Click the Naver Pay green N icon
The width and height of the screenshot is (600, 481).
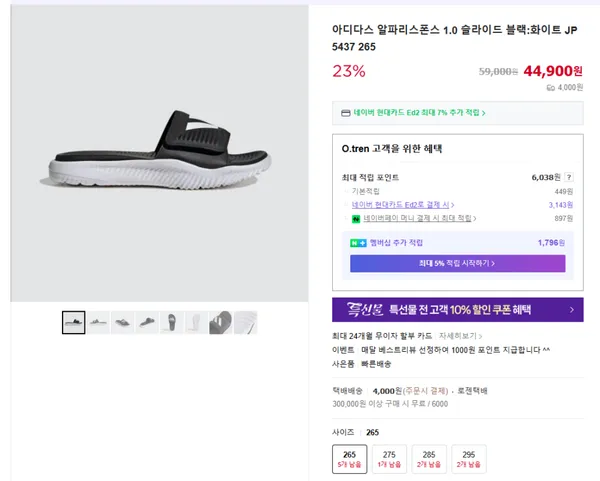click(356, 218)
